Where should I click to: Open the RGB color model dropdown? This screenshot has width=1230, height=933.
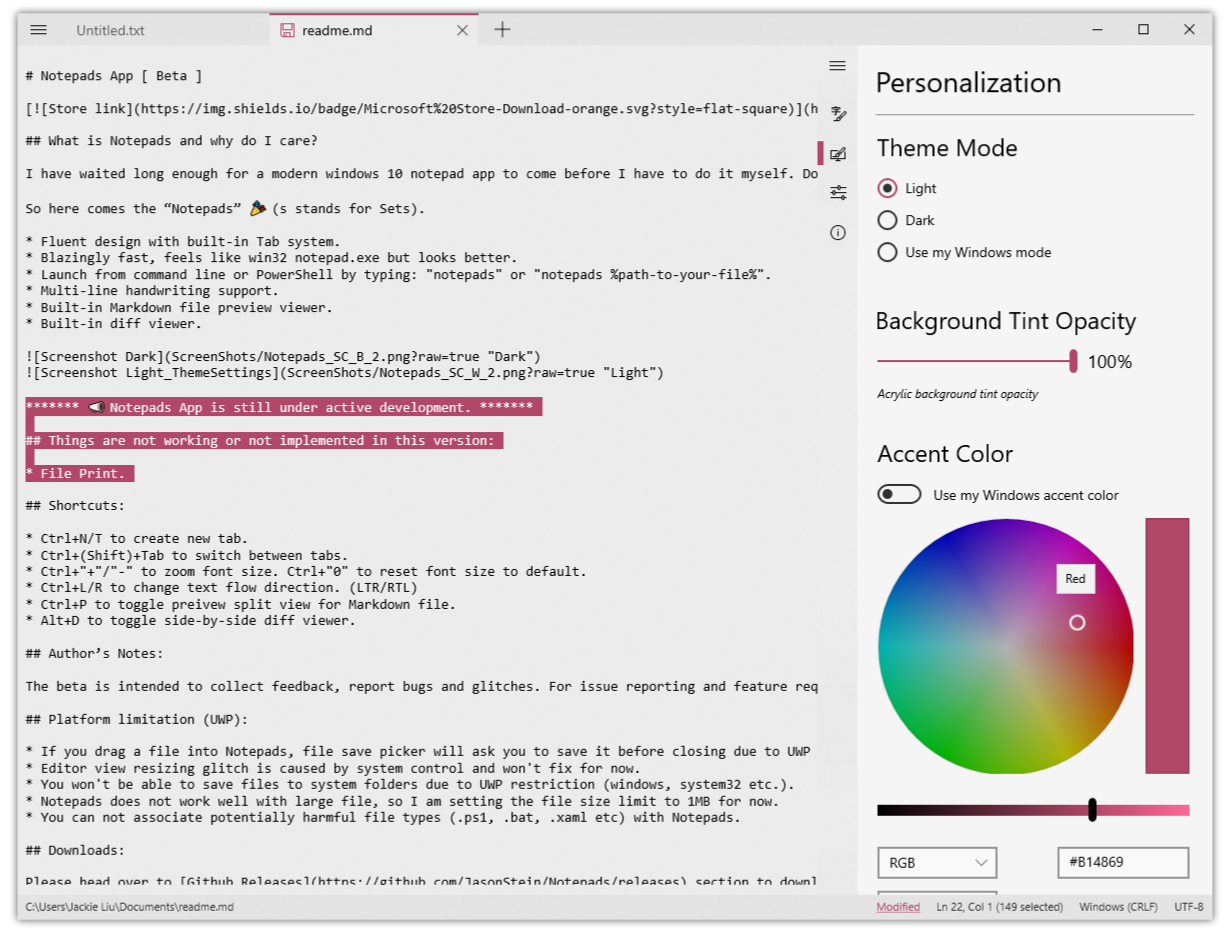(937, 862)
